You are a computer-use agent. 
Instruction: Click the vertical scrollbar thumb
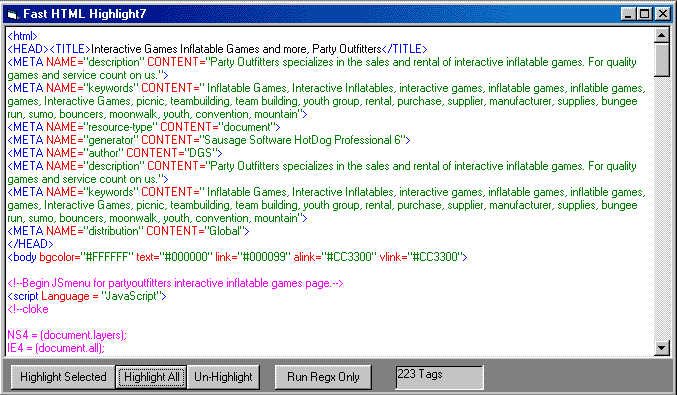[661, 60]
